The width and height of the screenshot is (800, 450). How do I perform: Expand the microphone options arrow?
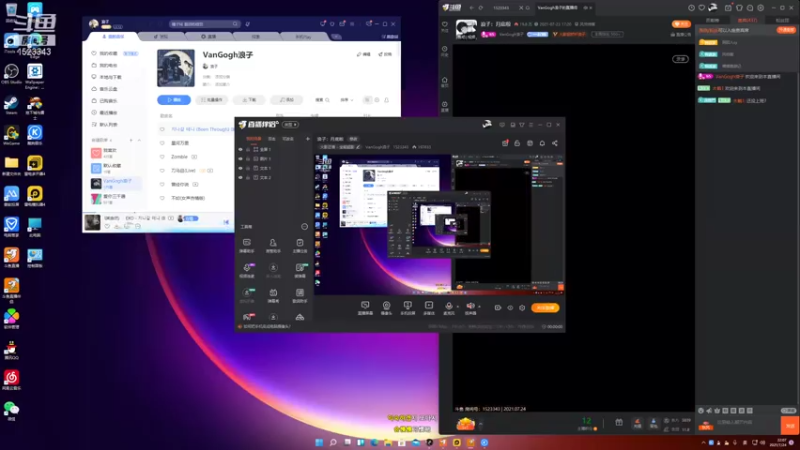[457, 307]
